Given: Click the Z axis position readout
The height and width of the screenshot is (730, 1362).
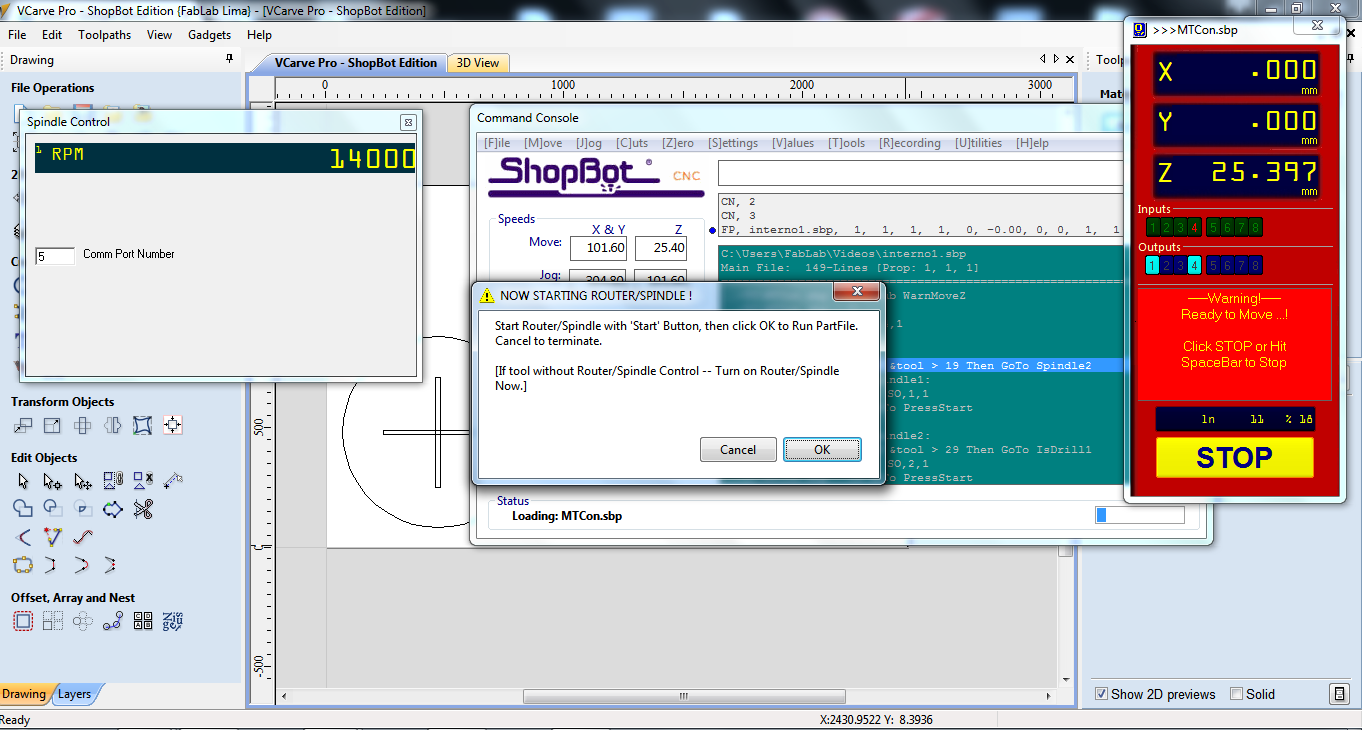Looking at the screenshot, I should (x=1237, y=174).
